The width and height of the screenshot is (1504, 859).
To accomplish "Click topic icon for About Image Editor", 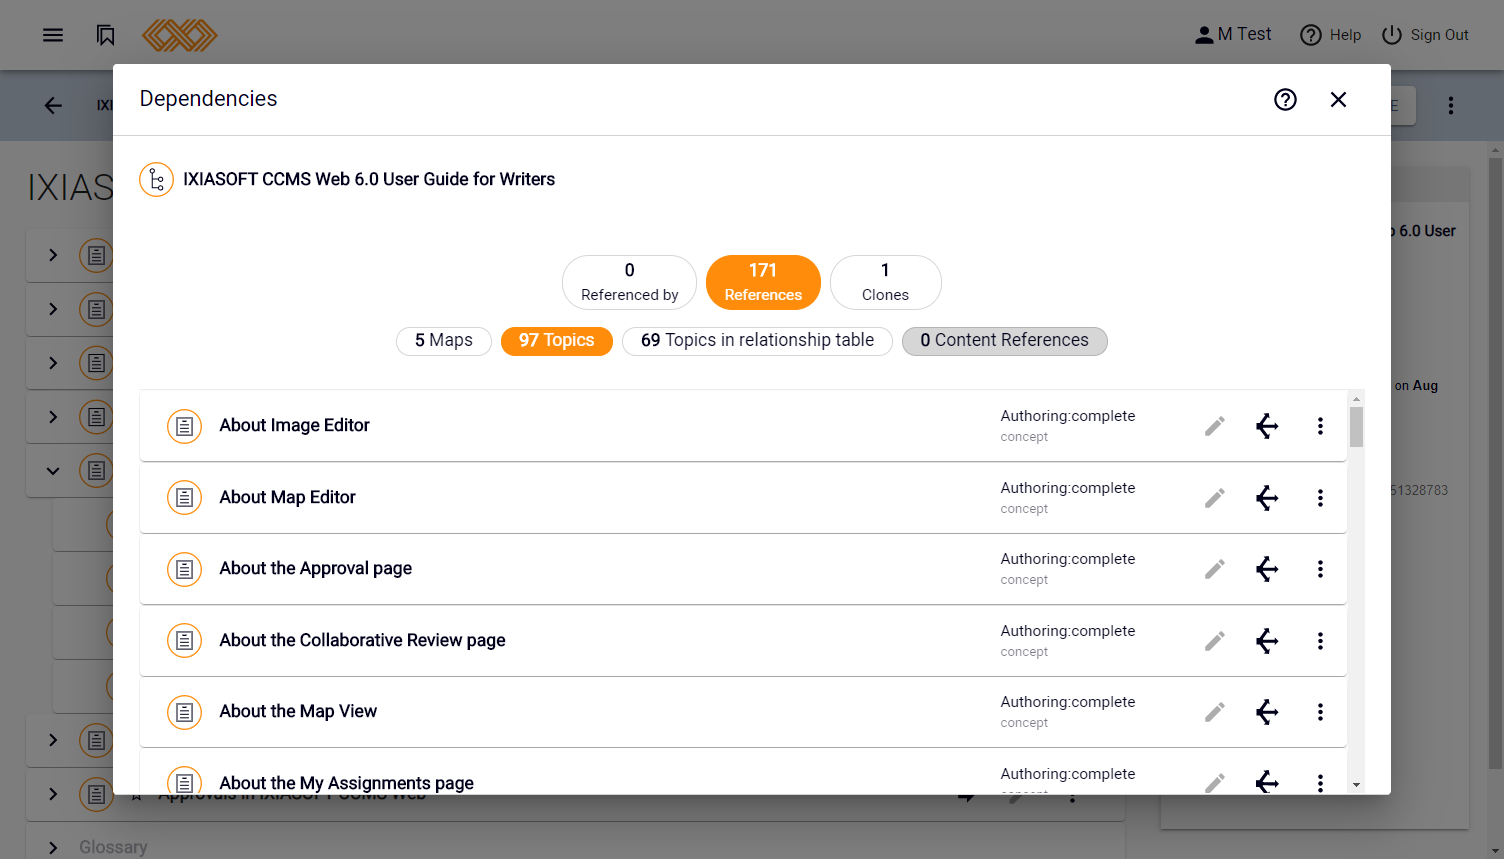I will [x=184, y=426].
